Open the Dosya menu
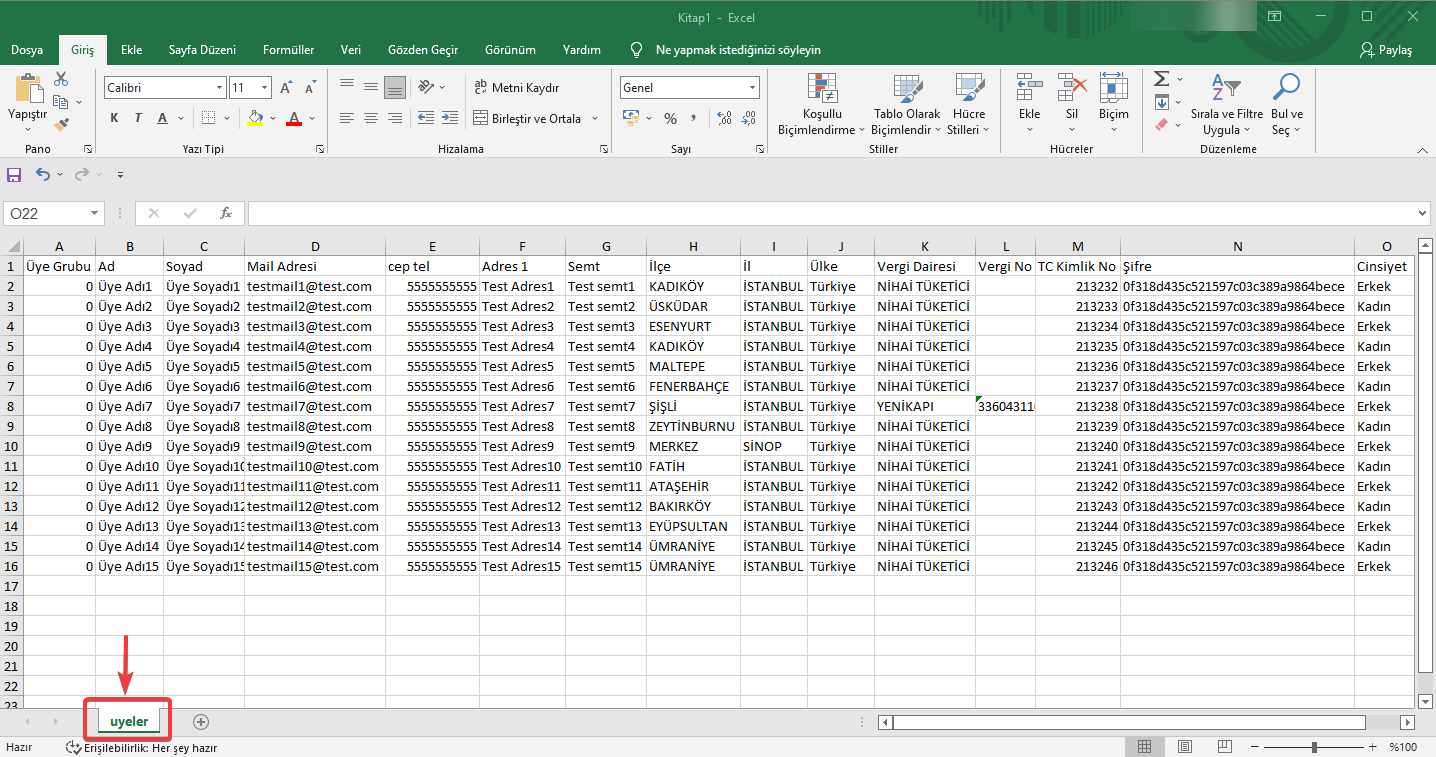Image resolution: width=1436 pixels, height=757 pixels. [27, 50]
